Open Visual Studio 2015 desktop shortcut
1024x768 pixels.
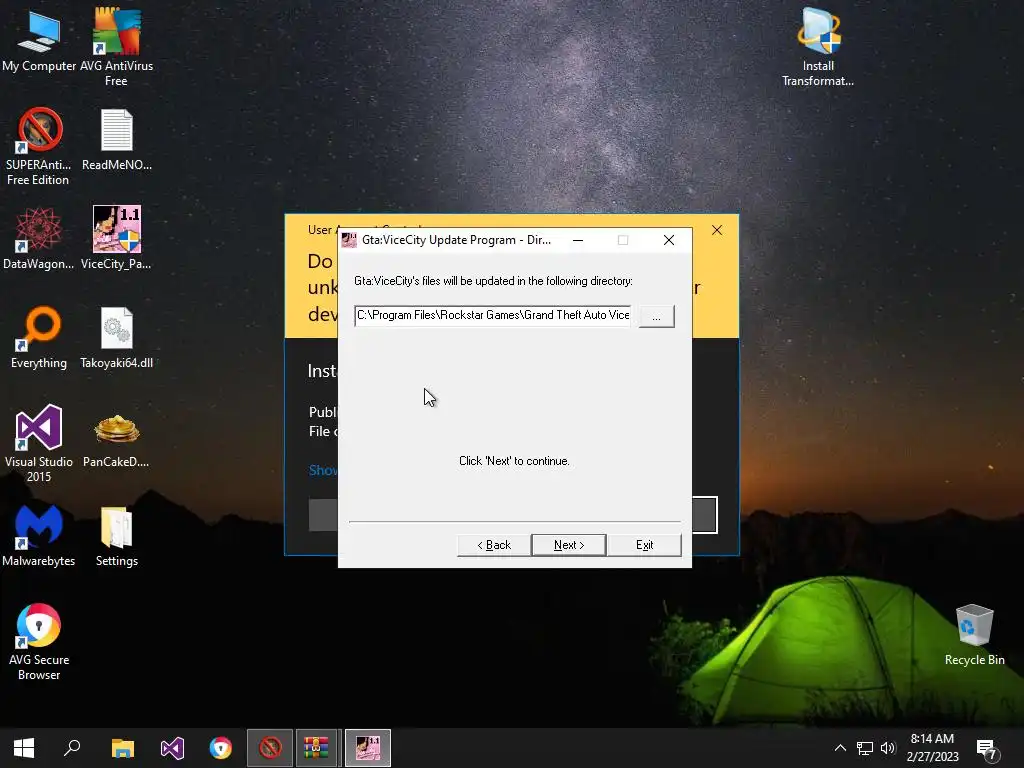pyautogui.click(x=39, y=443)
